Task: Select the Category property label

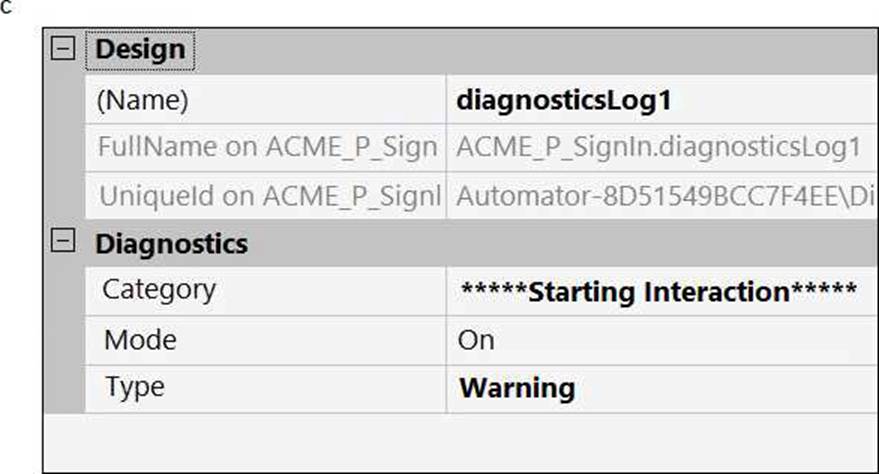Action: pos(159,290)
